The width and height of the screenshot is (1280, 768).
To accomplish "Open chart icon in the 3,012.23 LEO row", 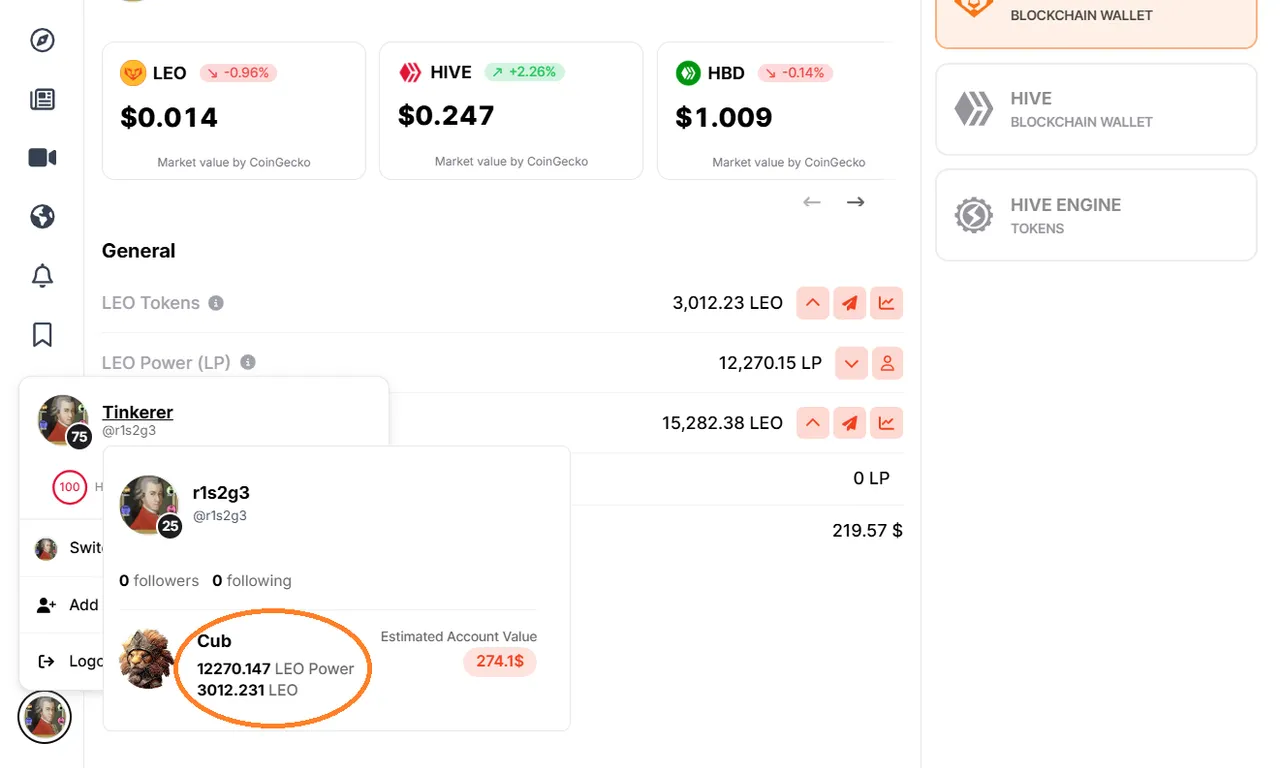I will pyautogui.click(x=887, y=303).
